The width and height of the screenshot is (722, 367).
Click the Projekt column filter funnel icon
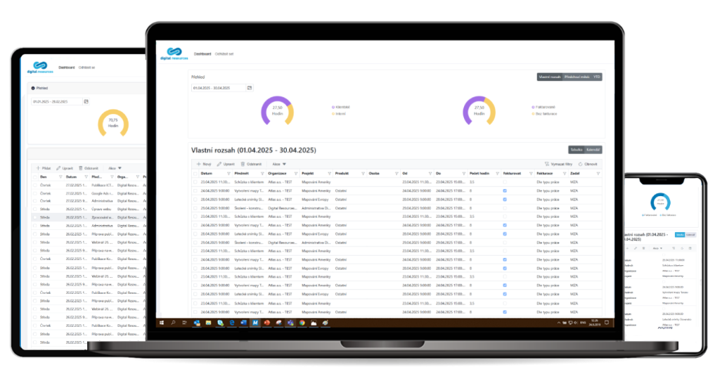pos(329,174)
